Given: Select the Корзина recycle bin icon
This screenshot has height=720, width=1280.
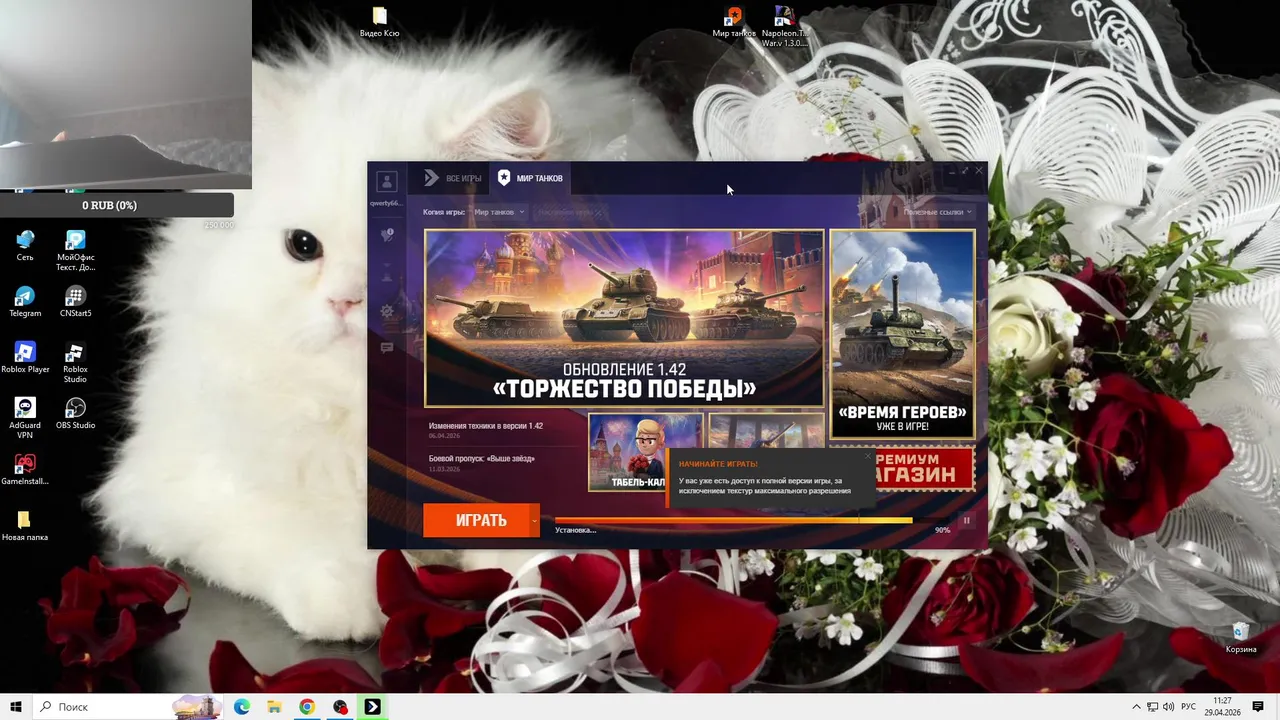Looking at the screenshot, I should pos(1241,638).
